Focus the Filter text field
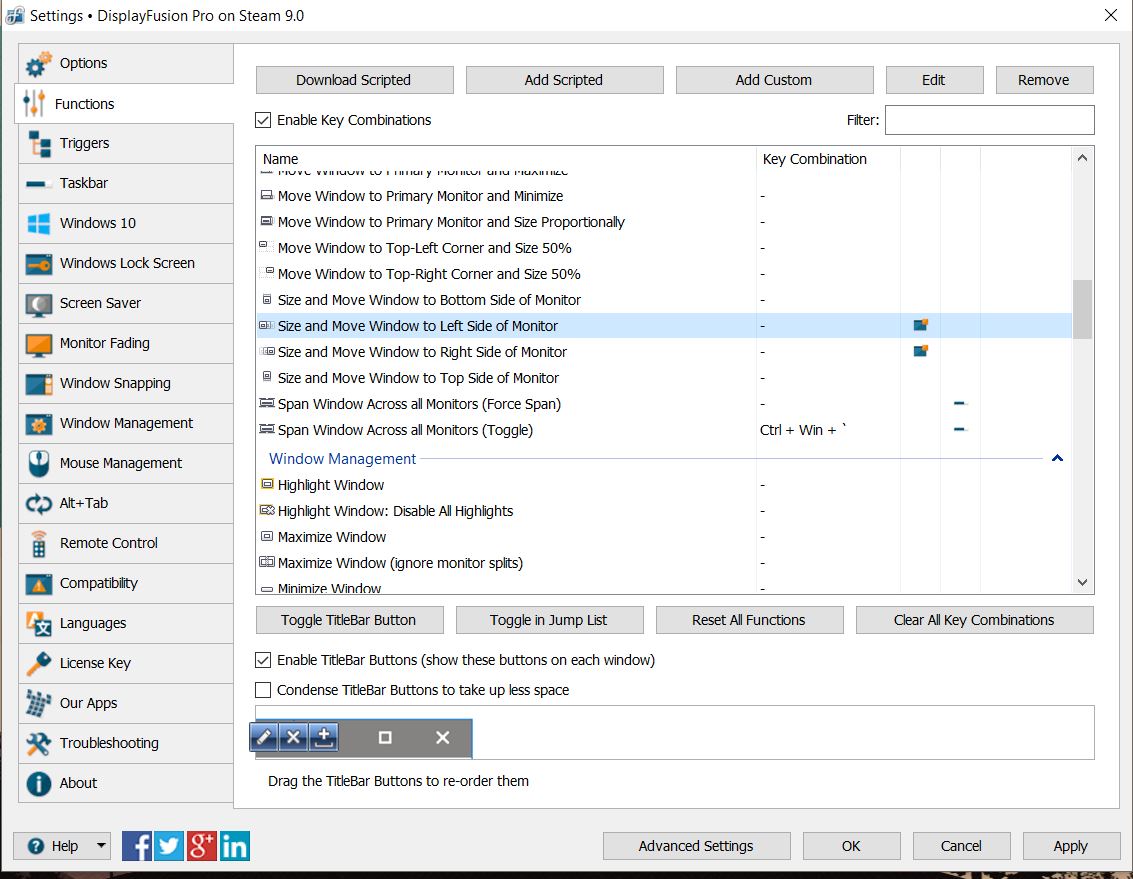1133x879 pixels. point(989,120)
